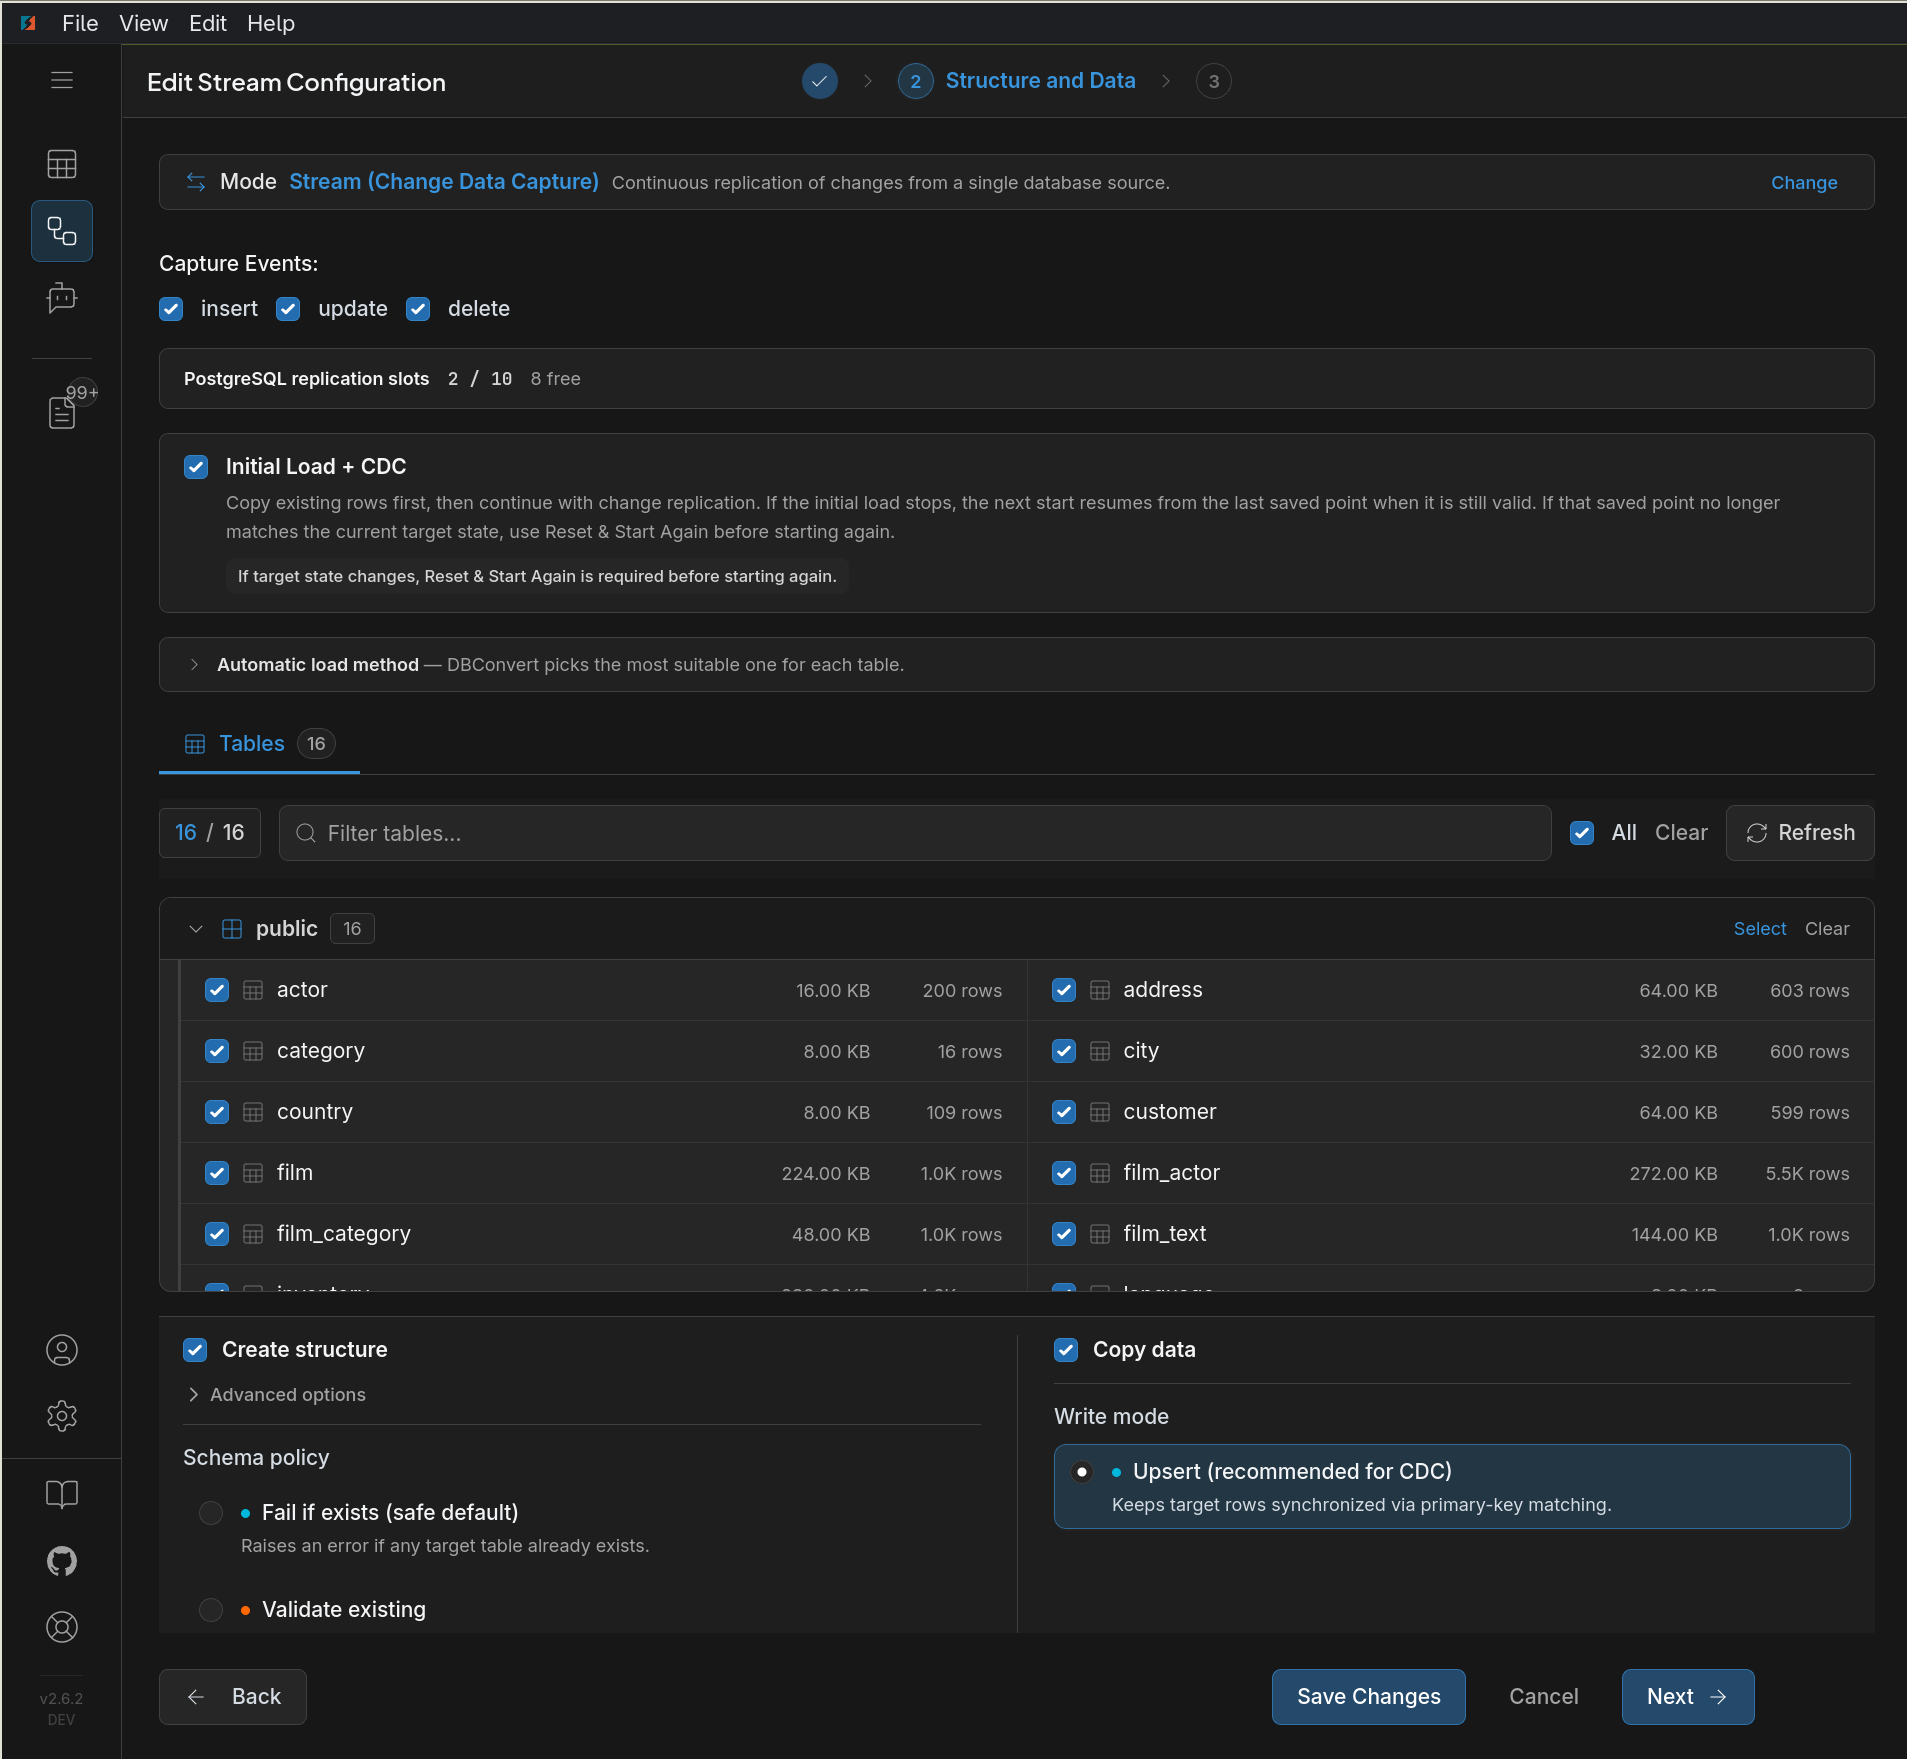Click the film_actor table icon
Image resolution: width=1907 pixels, height=1759 pixels.
(x=1100, y=1173)
